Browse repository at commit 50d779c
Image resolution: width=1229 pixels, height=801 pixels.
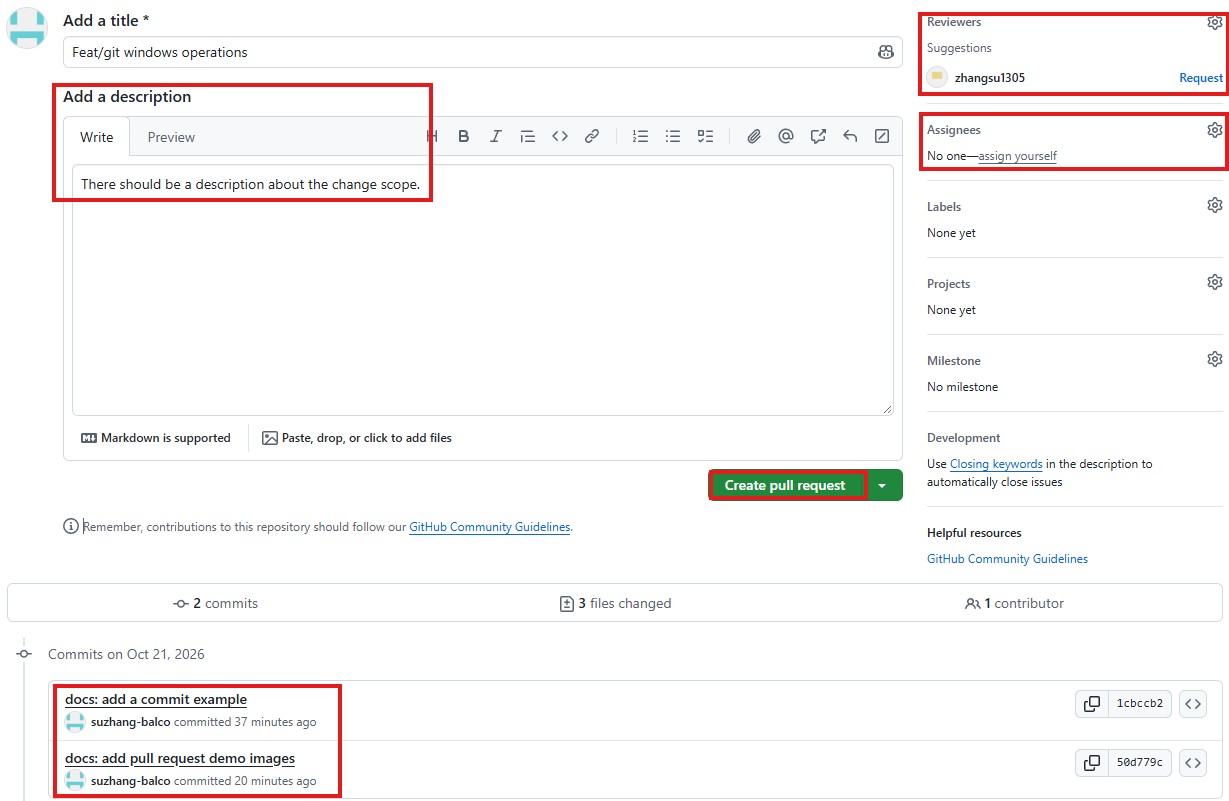(x=1192, y=763)
